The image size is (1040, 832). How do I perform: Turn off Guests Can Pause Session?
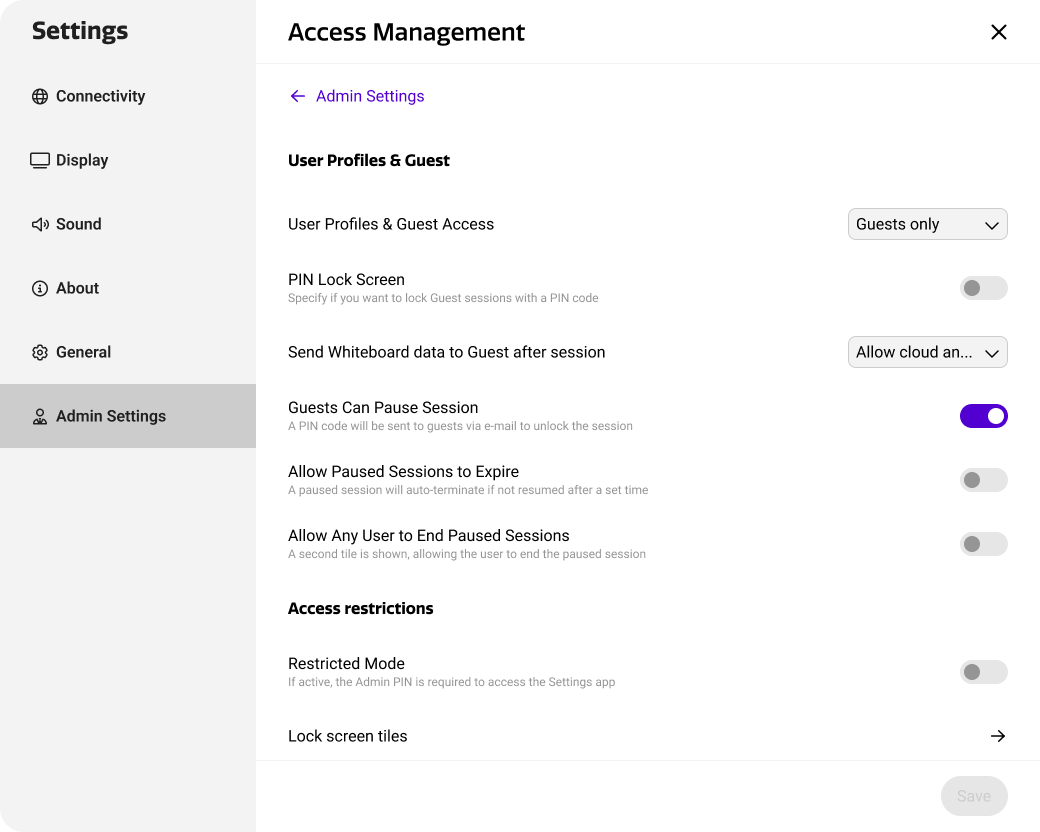[983, 416]
